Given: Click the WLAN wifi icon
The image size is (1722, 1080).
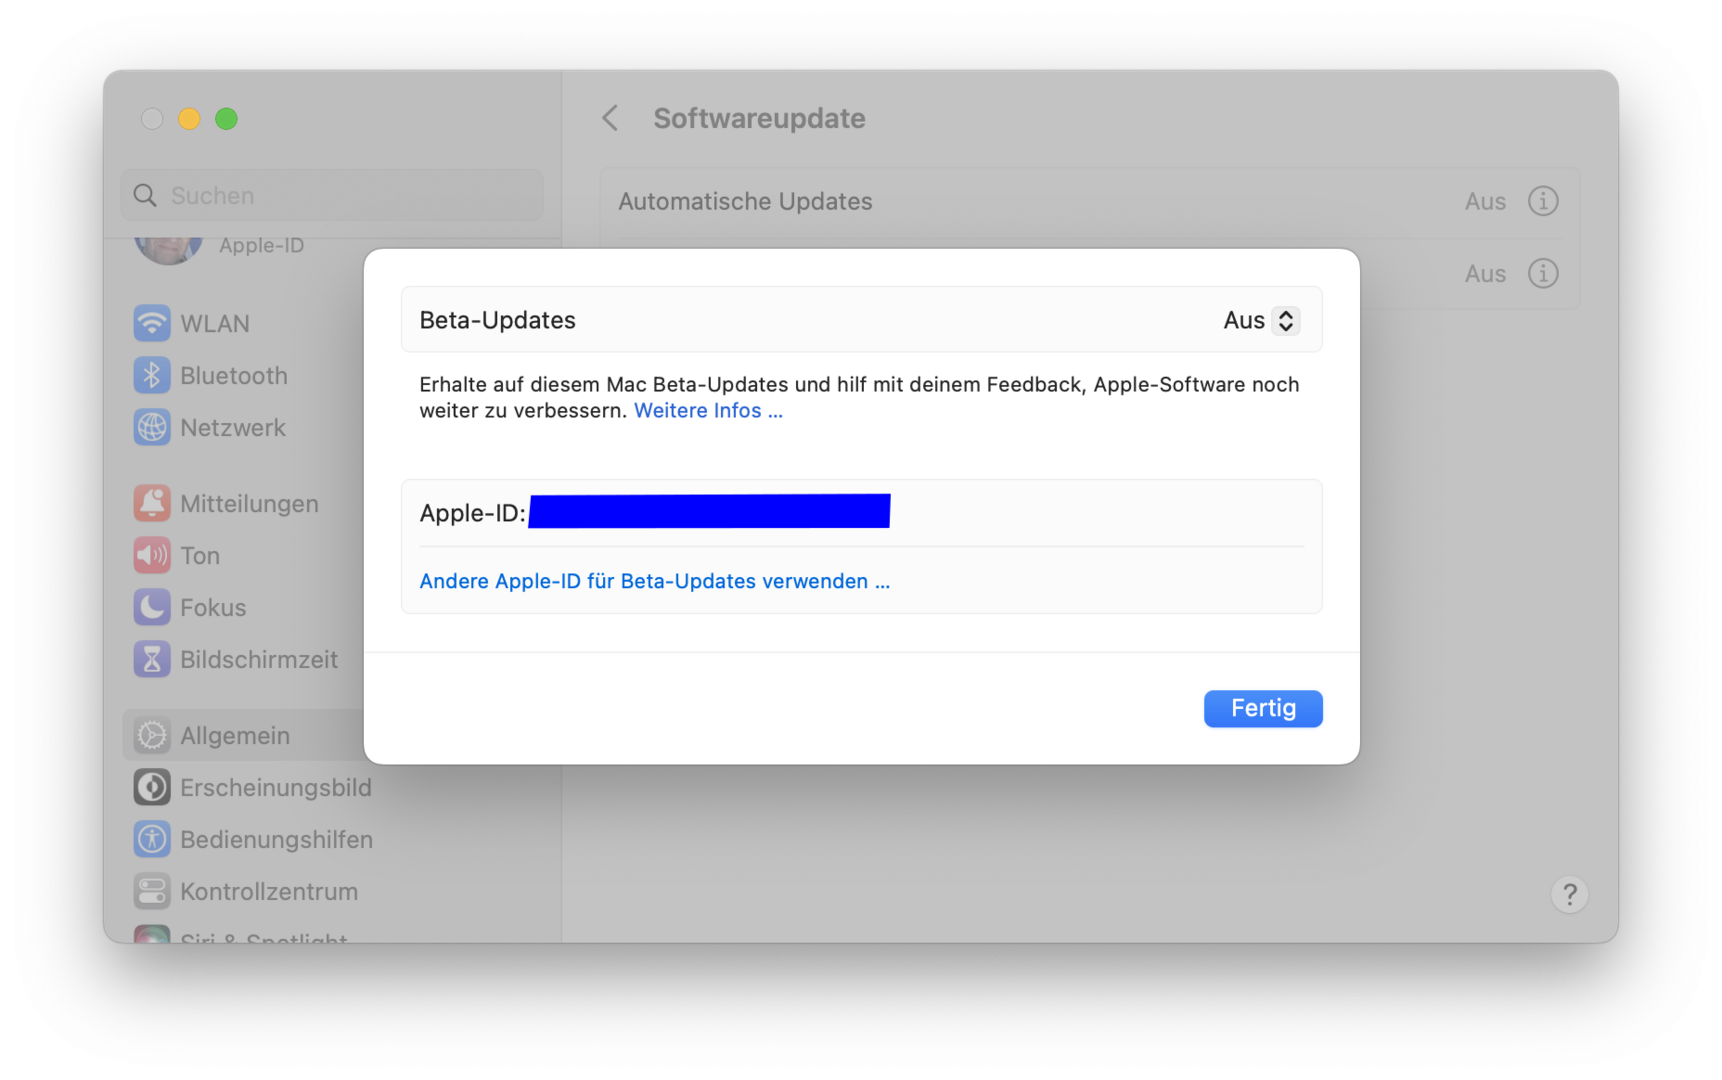Looking at the screenshot, I should click(152, 323).
